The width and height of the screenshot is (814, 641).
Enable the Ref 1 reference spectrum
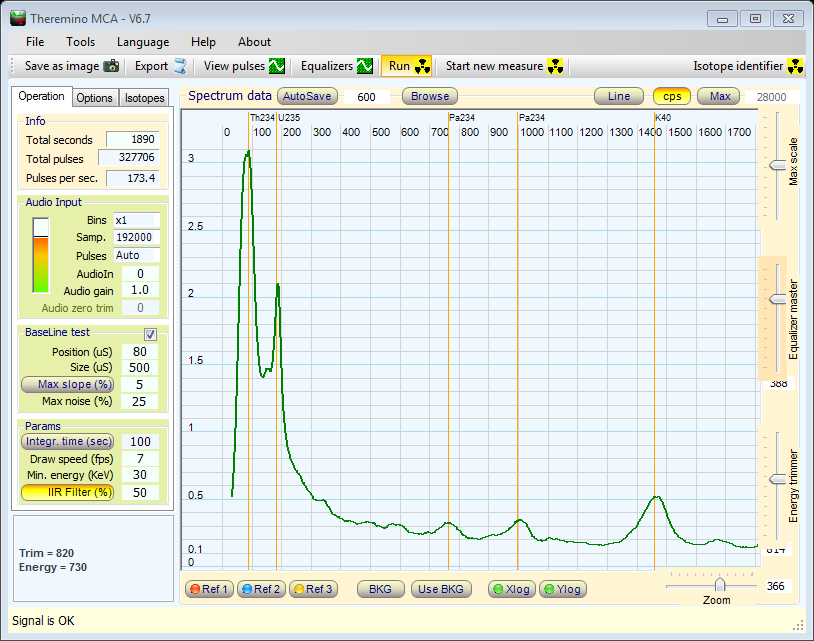click(x=209, y=589)
